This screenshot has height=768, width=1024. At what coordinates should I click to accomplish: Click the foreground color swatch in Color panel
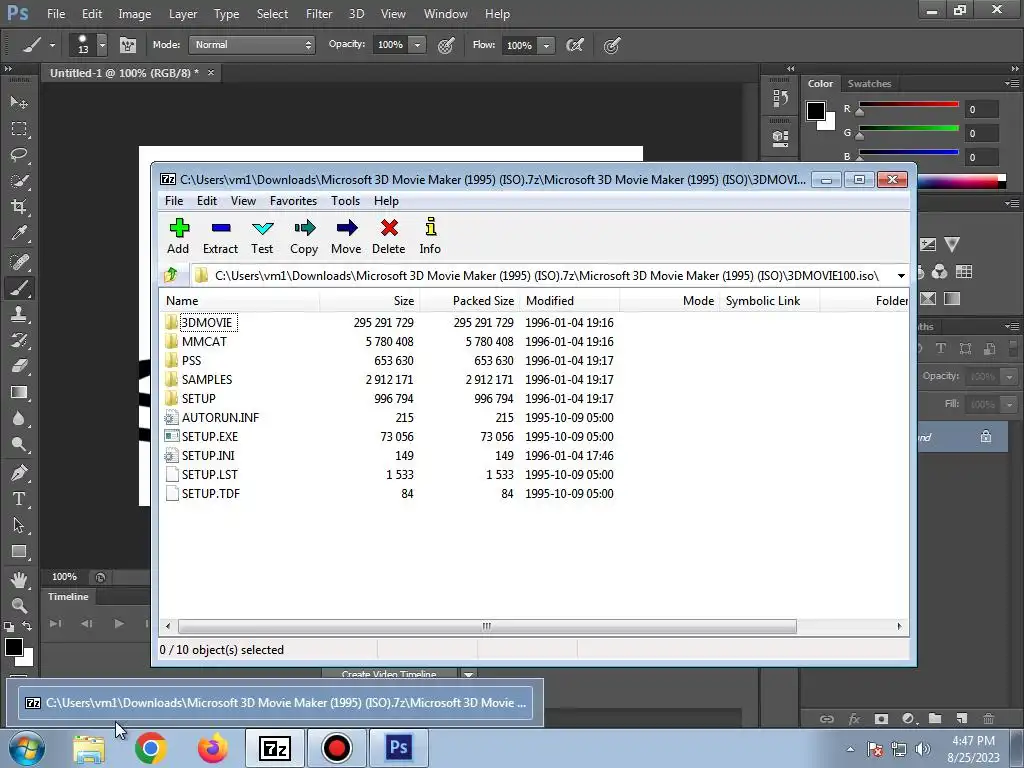tap(816, 111)
